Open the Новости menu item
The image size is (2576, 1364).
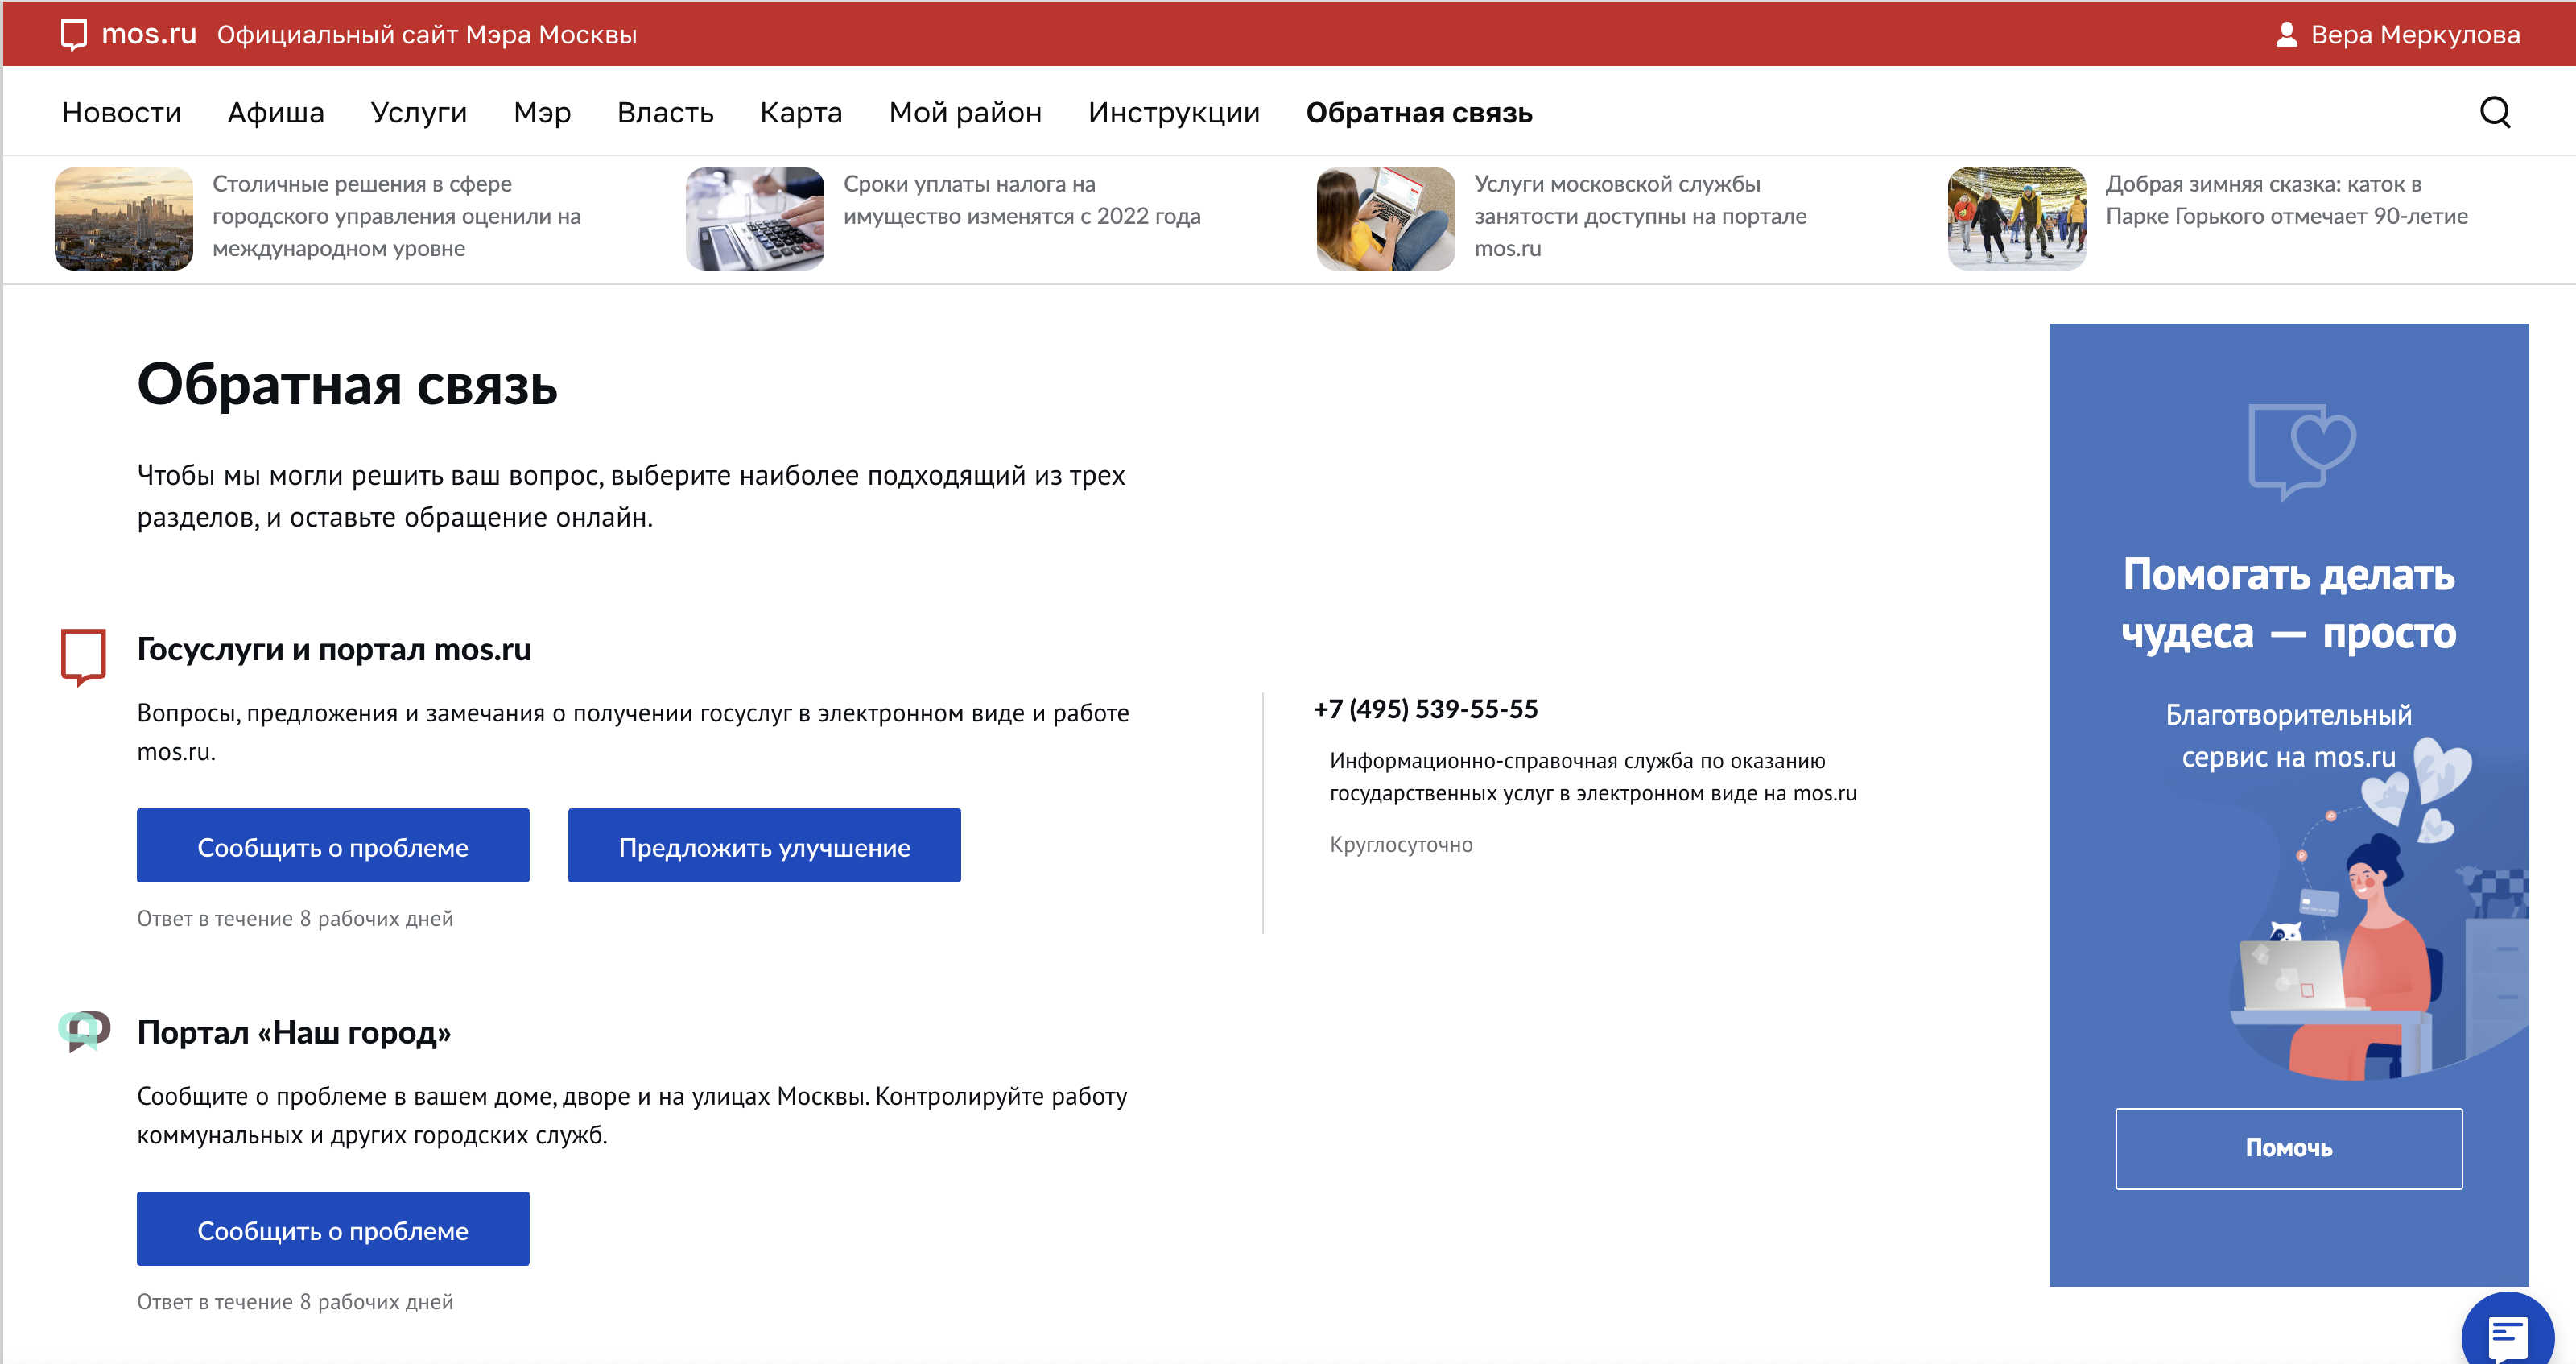(121, 112)
